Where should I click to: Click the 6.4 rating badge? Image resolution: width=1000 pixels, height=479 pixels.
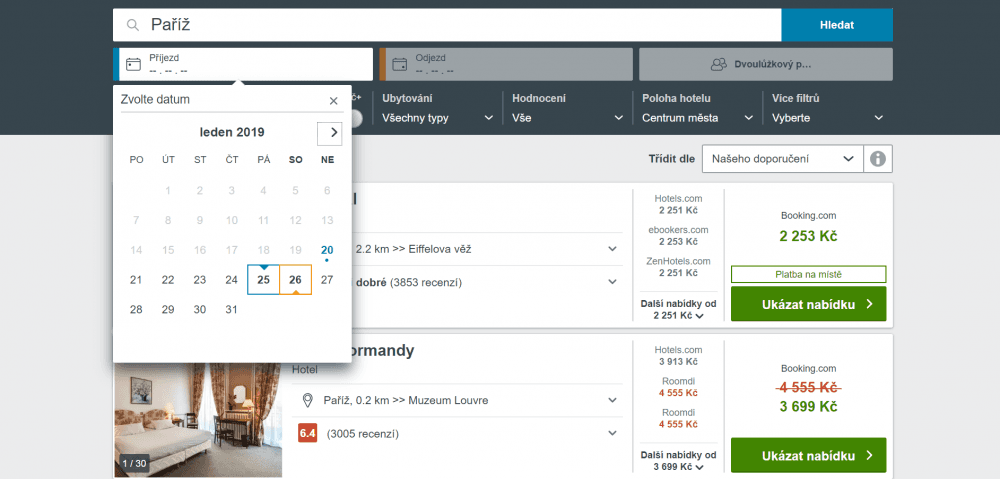(307, 433)
